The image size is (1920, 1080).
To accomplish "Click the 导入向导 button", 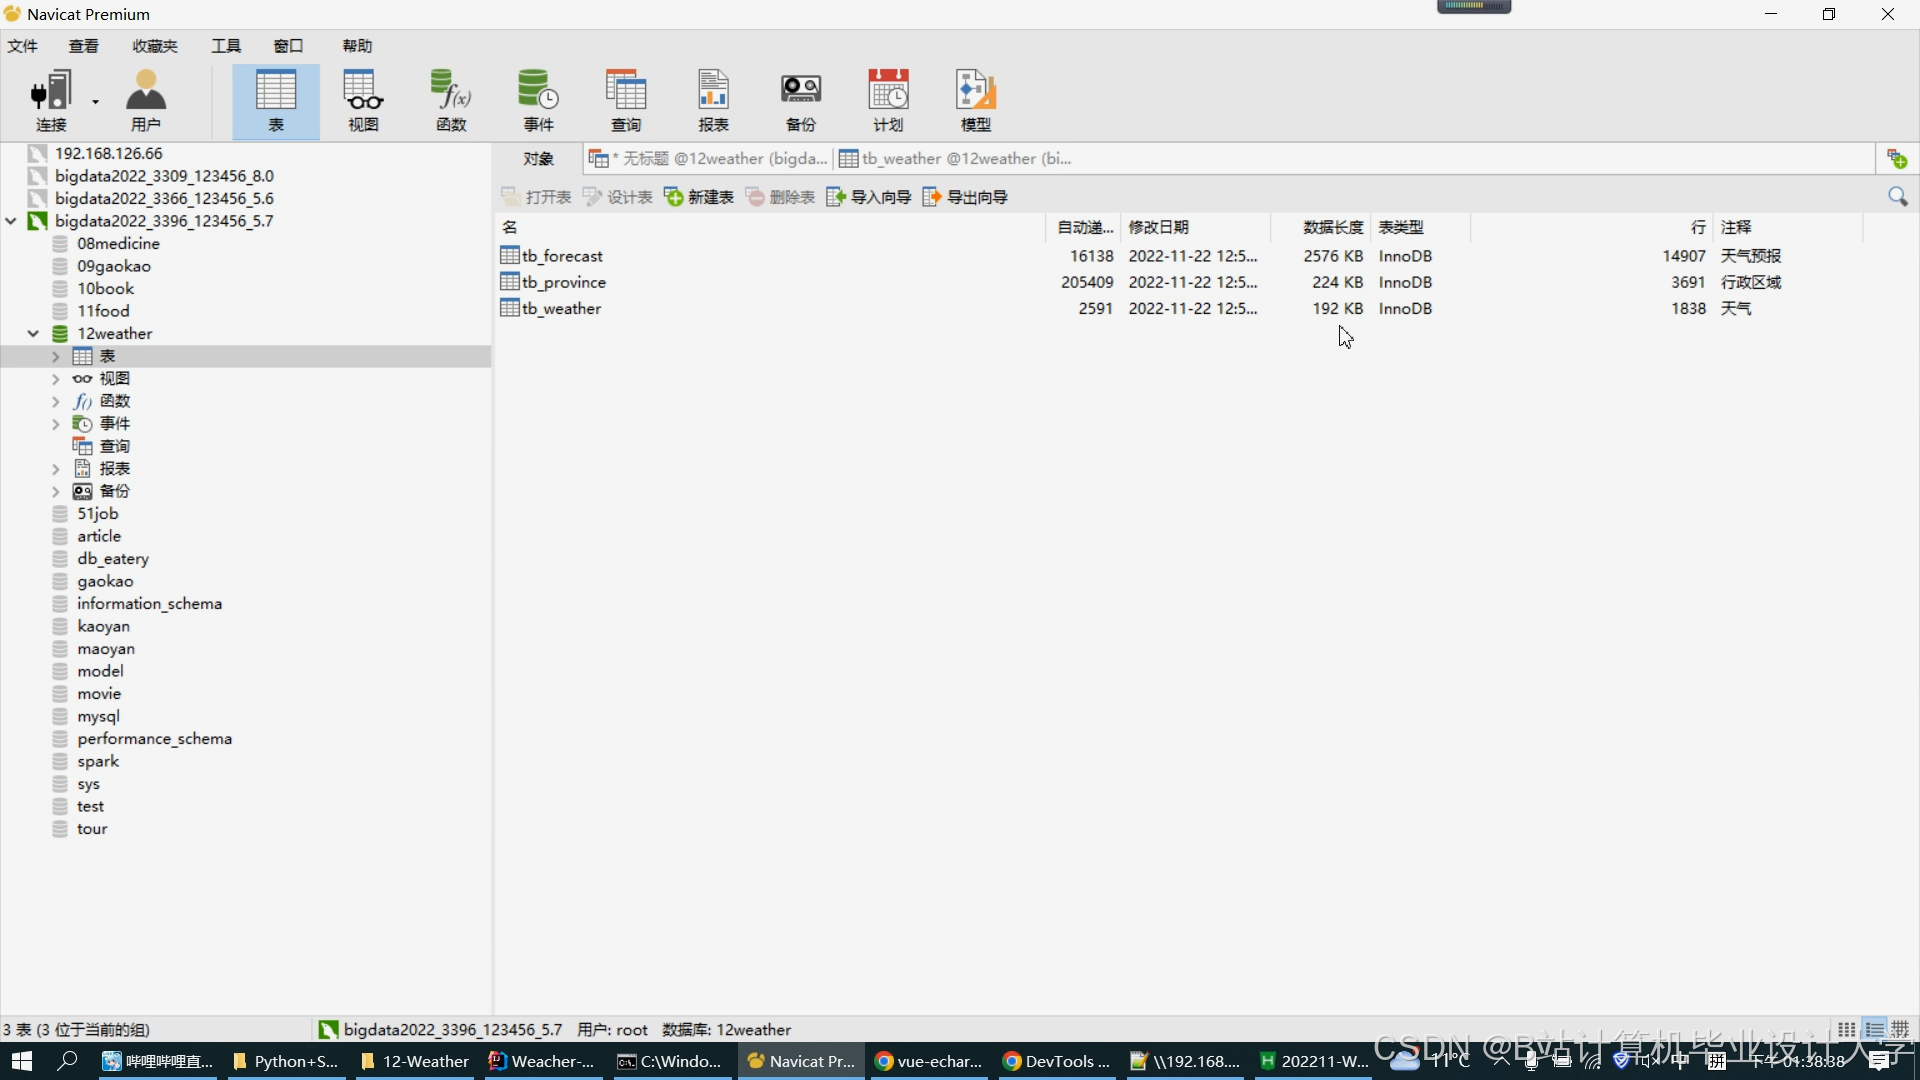I will click(x=869, y=197).
